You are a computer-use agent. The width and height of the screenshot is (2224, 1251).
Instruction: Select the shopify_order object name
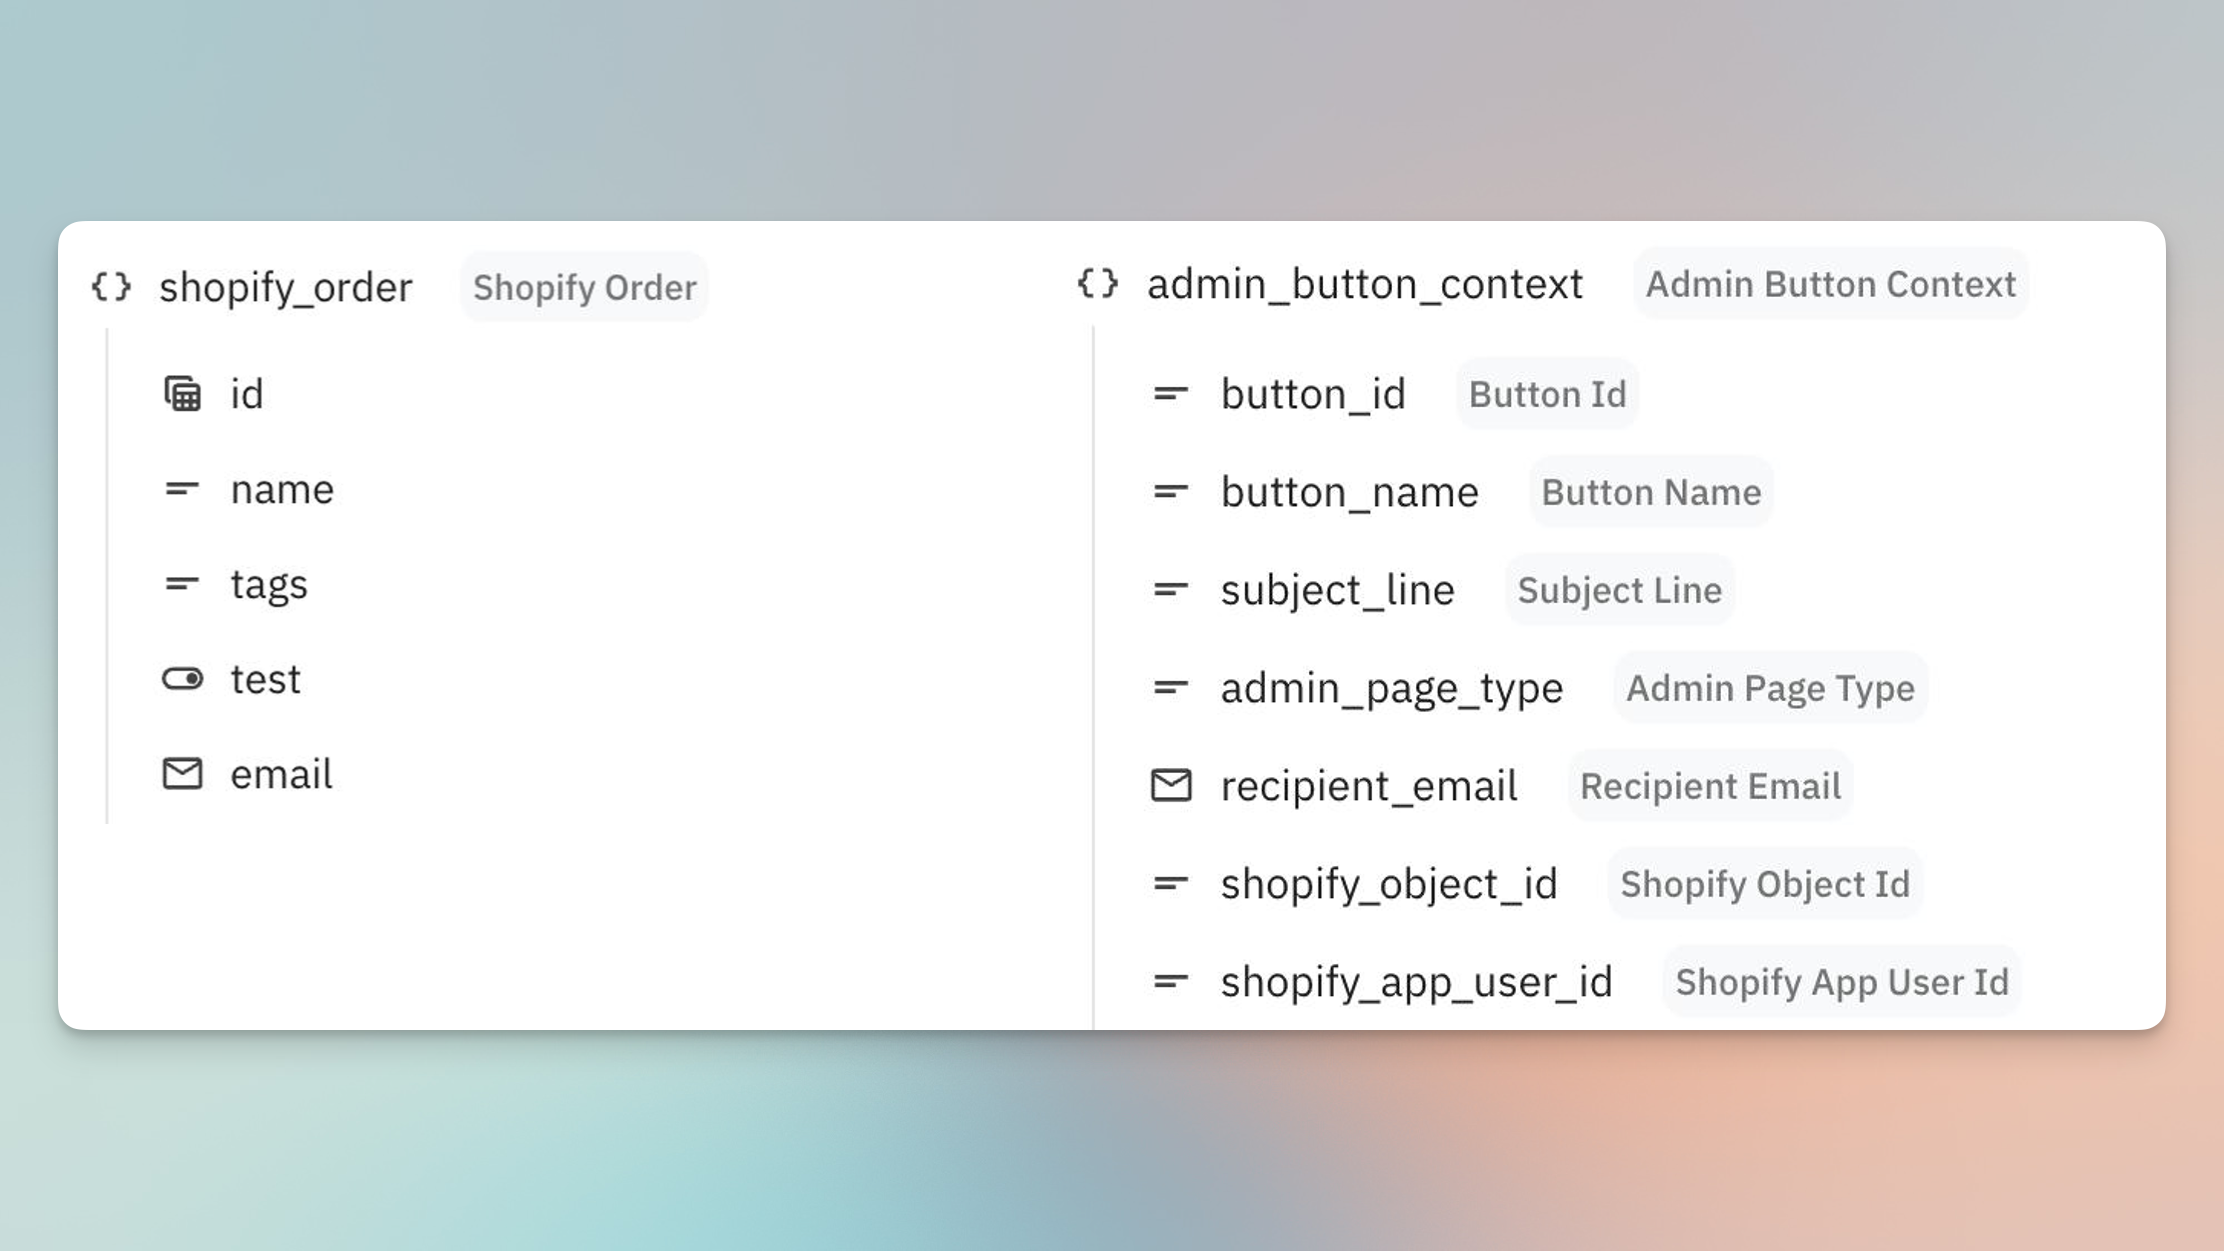[x=286, y=288]
